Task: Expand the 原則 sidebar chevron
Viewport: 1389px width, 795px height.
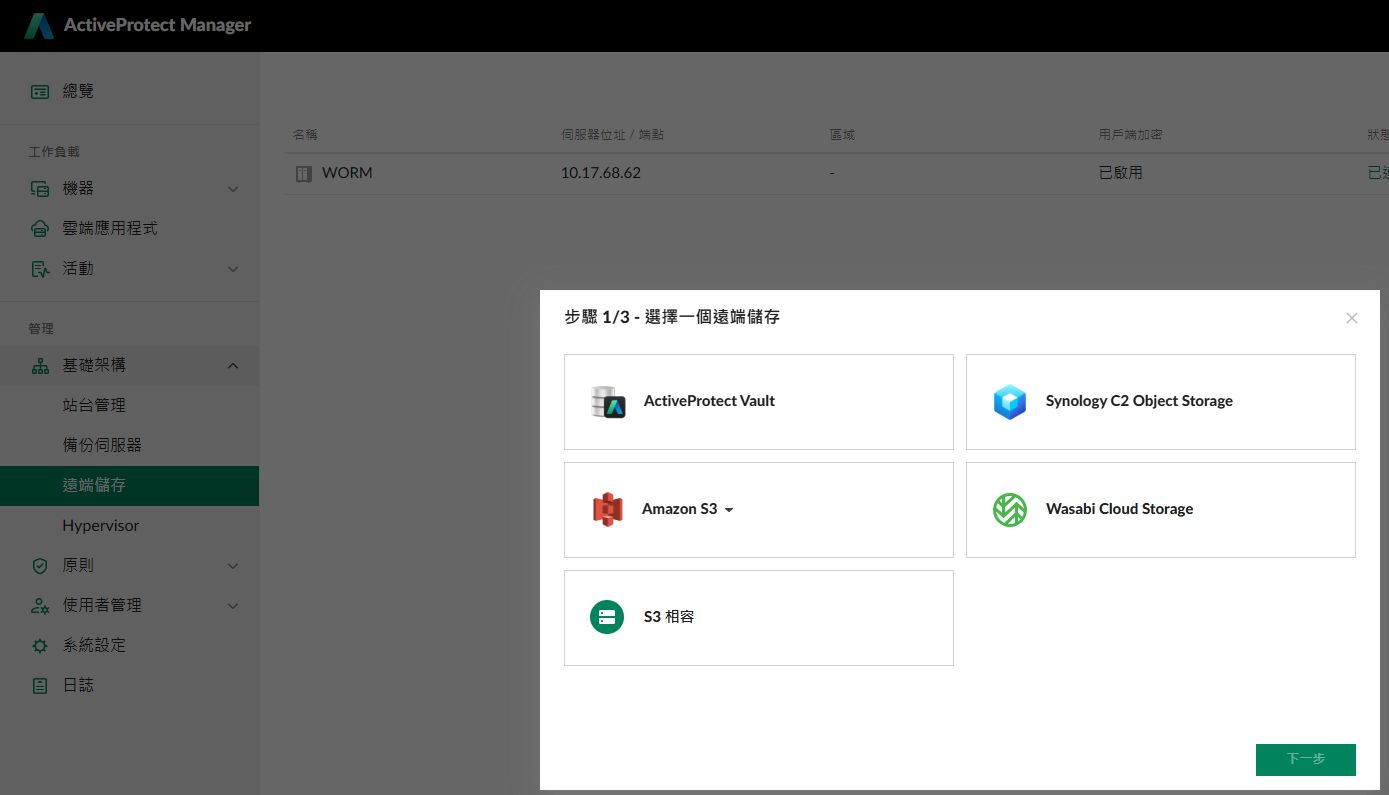Action: pos(233,566)
